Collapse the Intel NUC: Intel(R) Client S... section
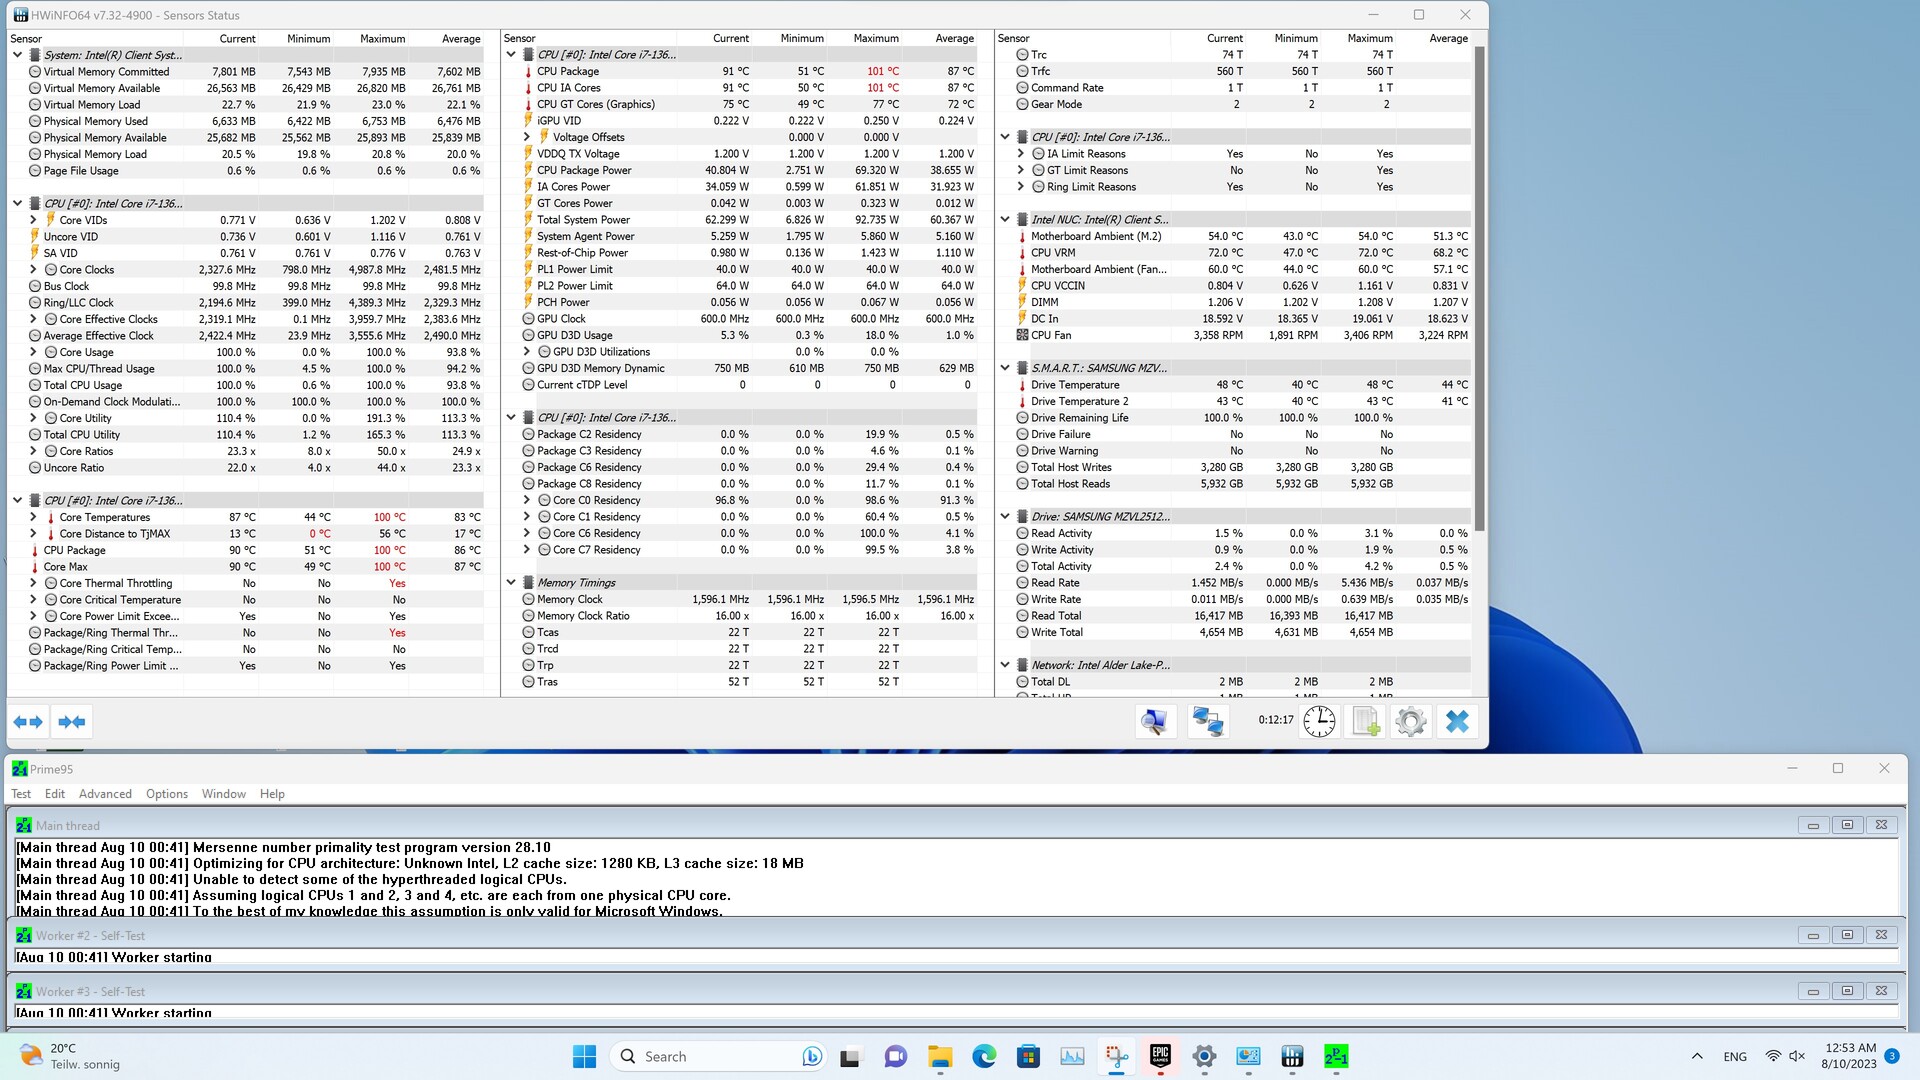 (x=1005, y=220)
